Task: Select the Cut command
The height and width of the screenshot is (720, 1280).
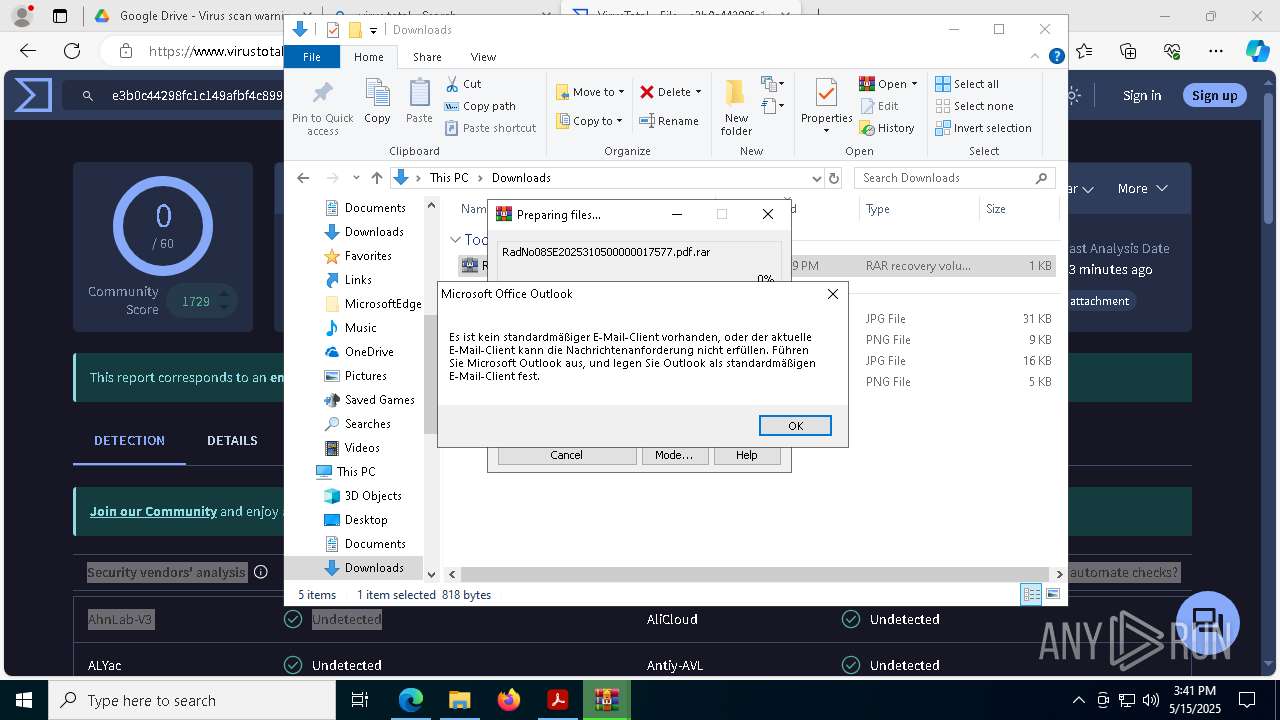Action: click(463, 84)
